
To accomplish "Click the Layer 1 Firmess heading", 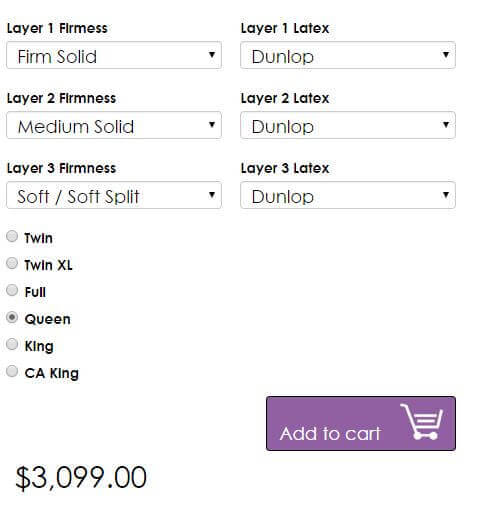I will 57,28.
